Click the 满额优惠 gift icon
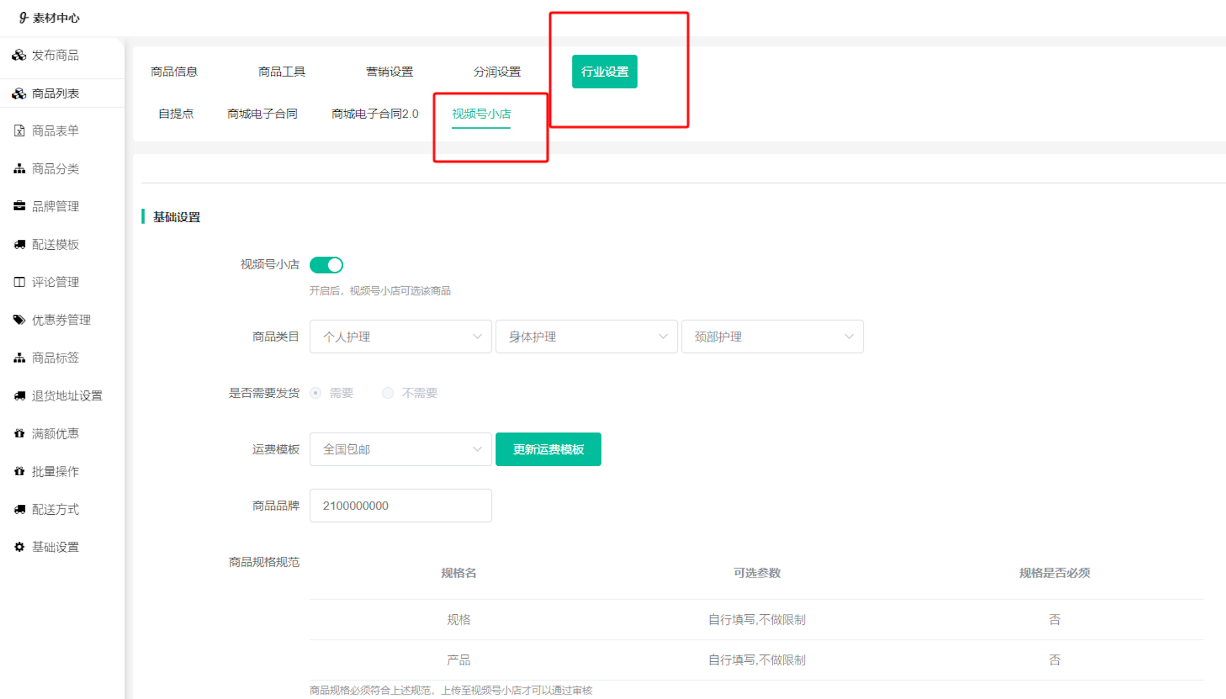 [19, 434]
